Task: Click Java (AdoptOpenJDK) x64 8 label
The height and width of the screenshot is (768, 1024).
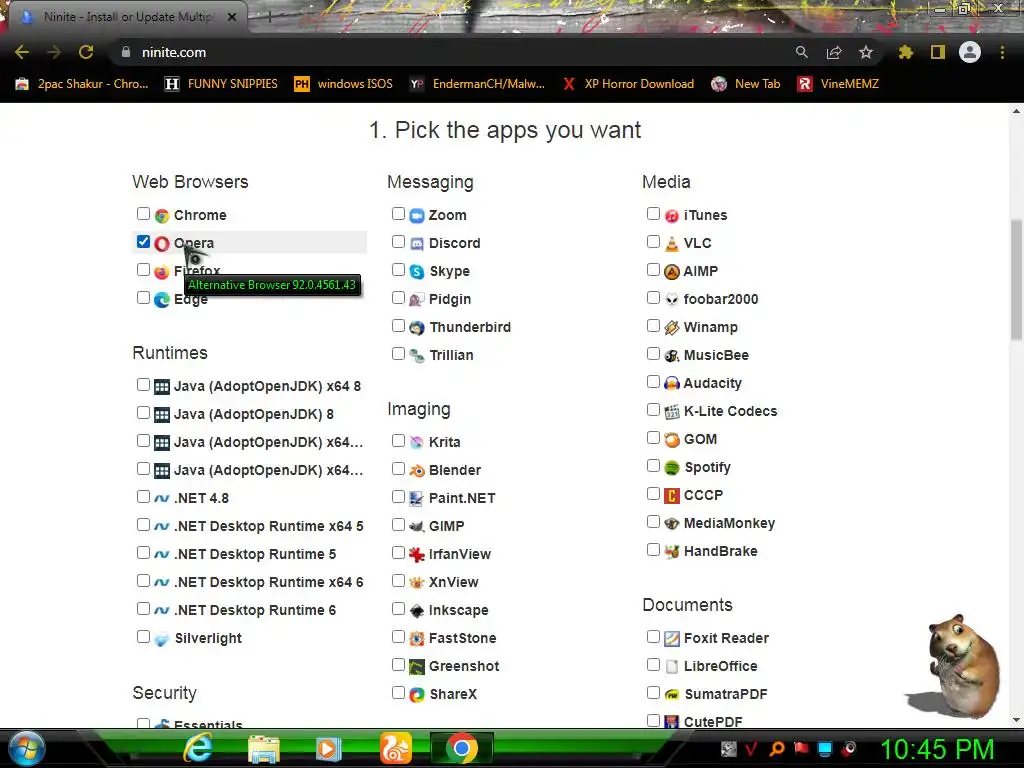Action: coord(267,386)
